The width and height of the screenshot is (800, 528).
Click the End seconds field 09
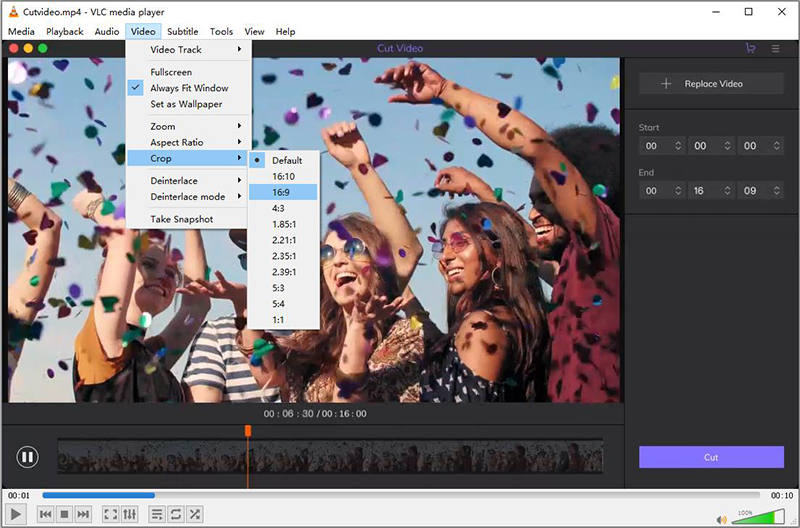(x=761, y=191)
